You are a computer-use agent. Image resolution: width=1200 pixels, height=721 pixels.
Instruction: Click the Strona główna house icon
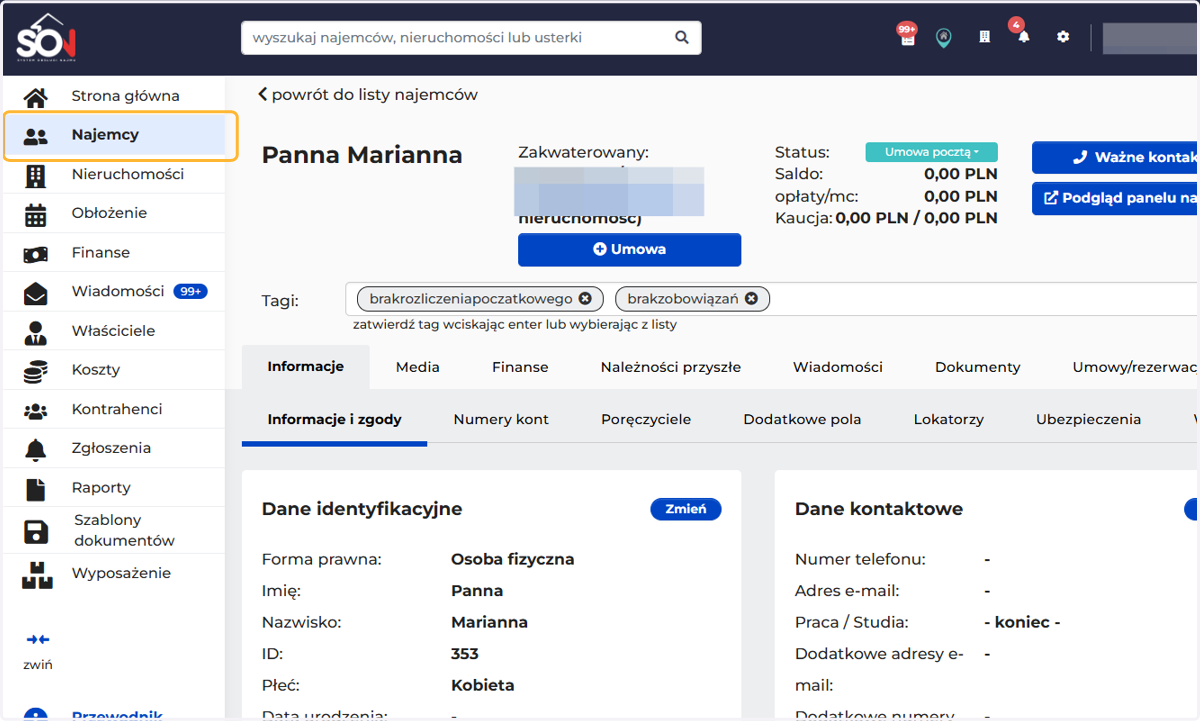pyautogui.click(x=35, y=97)
